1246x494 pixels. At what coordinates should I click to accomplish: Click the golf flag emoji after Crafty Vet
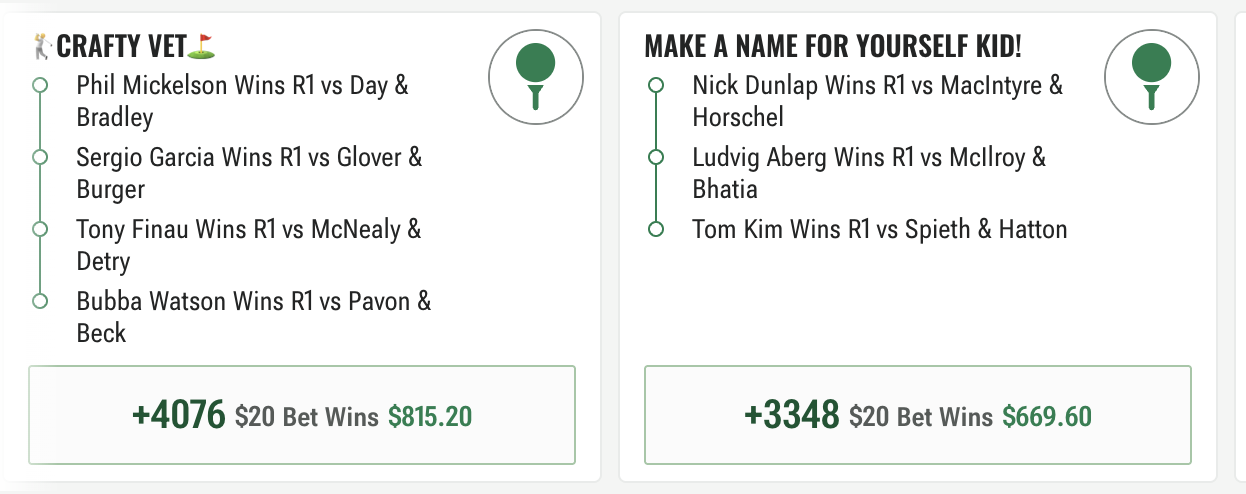(204, 45)
